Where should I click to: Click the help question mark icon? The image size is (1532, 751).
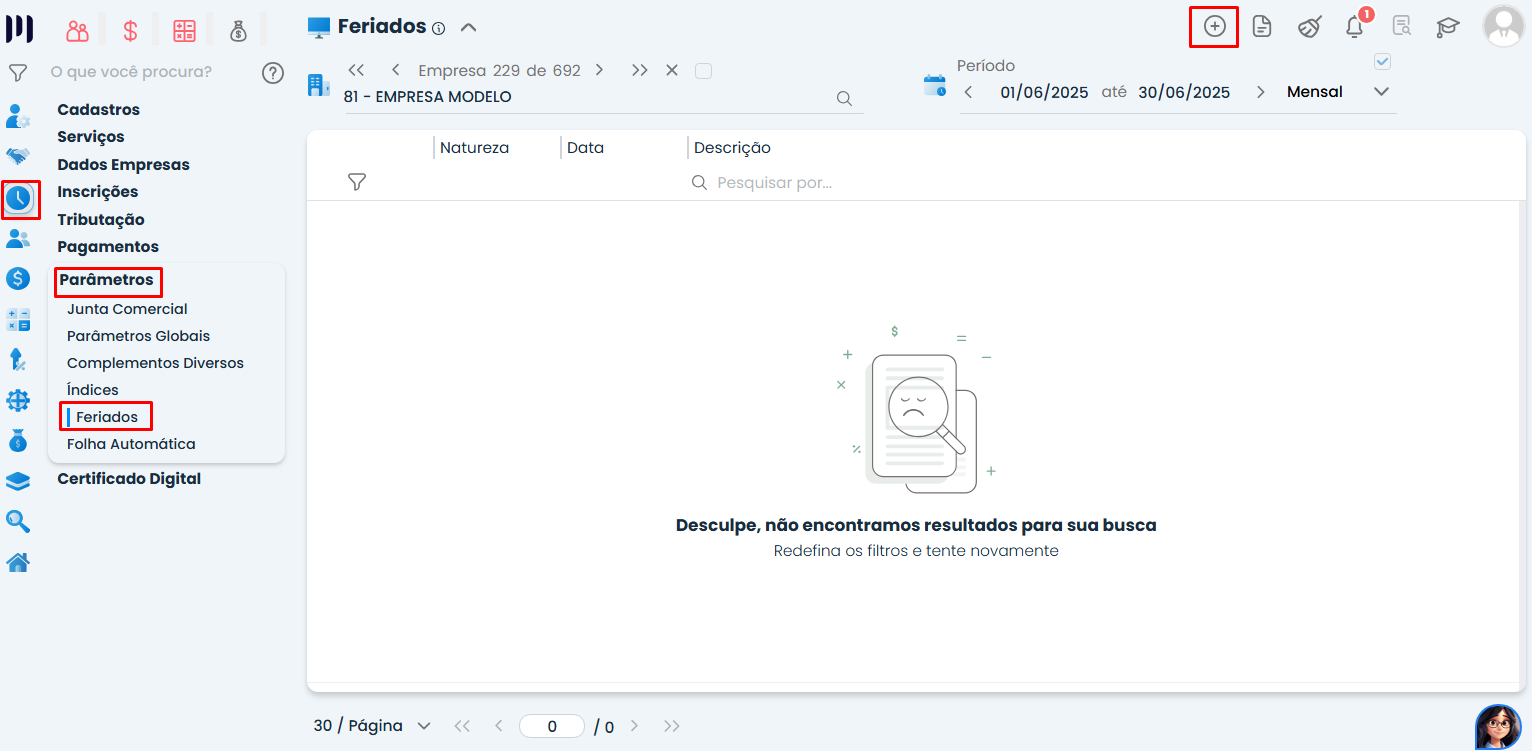[272, 73]
